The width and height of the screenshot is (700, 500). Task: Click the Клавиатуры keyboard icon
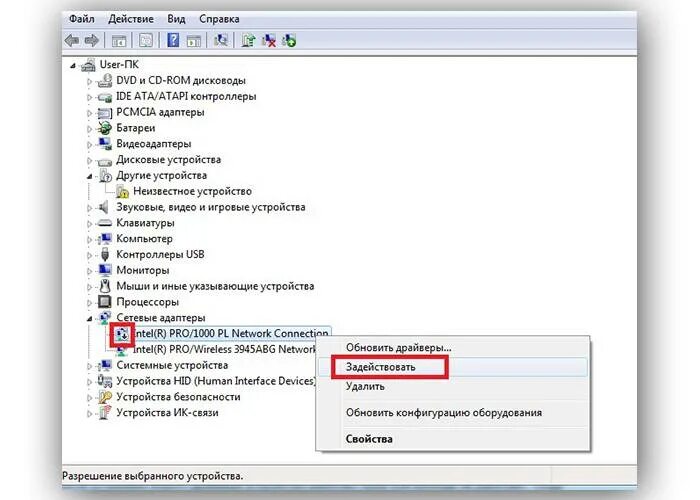click(x=105, y=223)
